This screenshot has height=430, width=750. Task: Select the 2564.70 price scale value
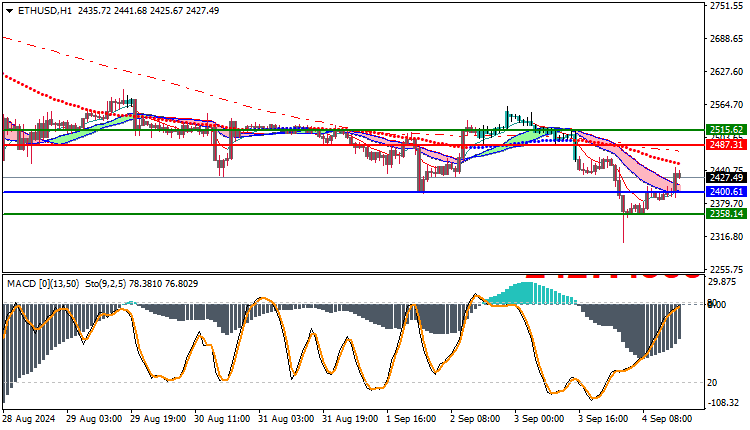[727, 105]
